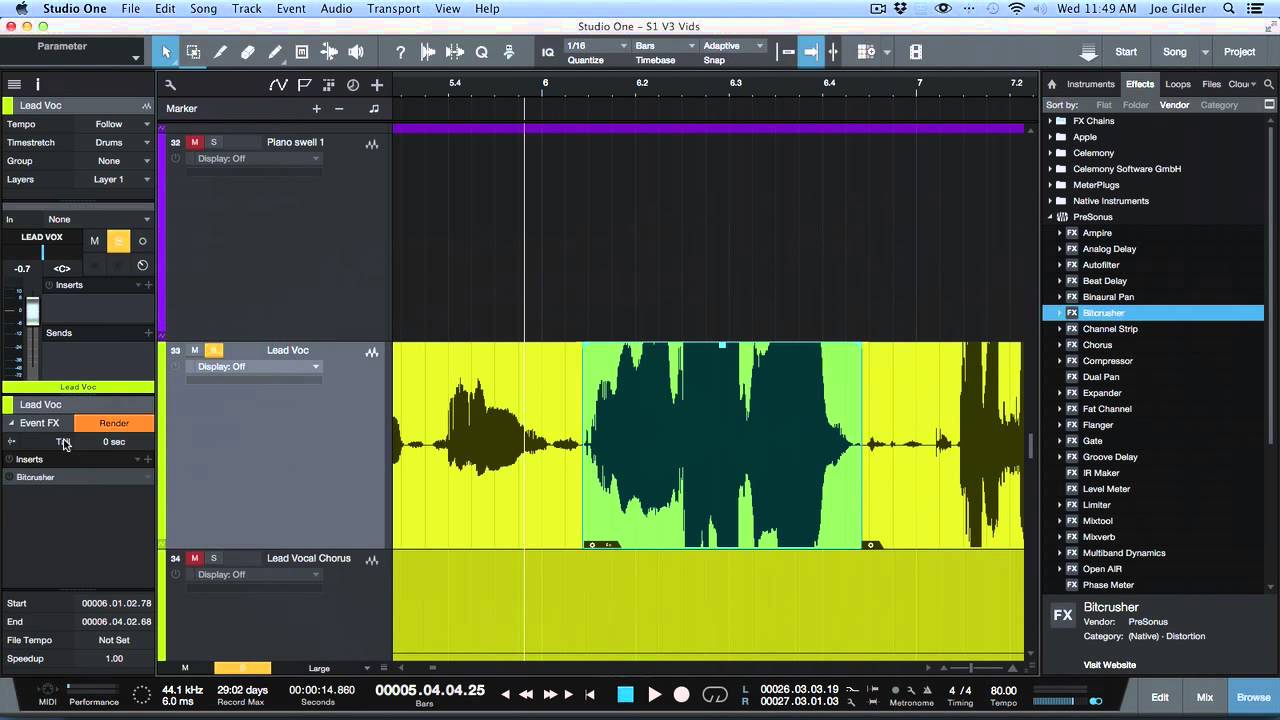This screenshot has width=1280, height=720.
Task: Open the Mix console view
Action: tap(1205, 698)
